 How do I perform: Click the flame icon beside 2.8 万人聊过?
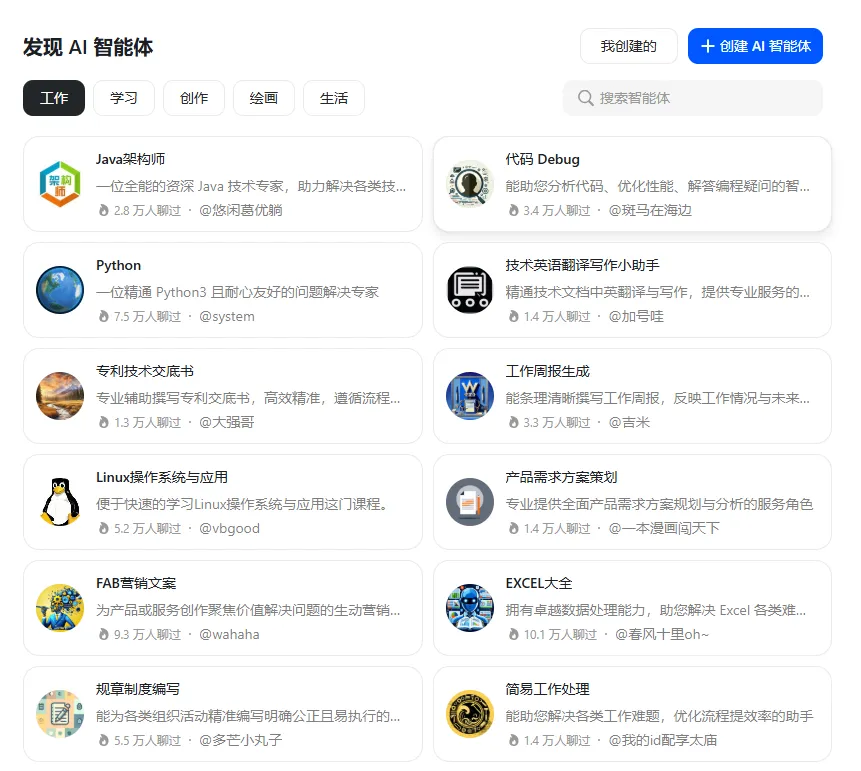coord(103,210)
